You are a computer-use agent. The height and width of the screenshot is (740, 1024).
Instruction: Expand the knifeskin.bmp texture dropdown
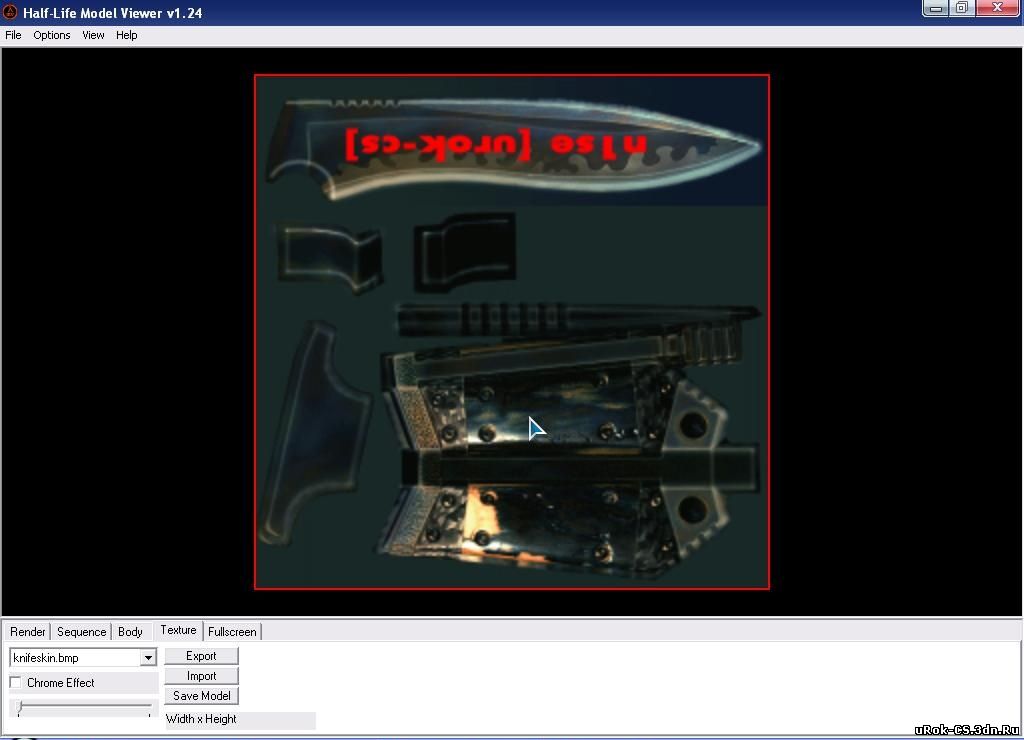pos(148,658)
